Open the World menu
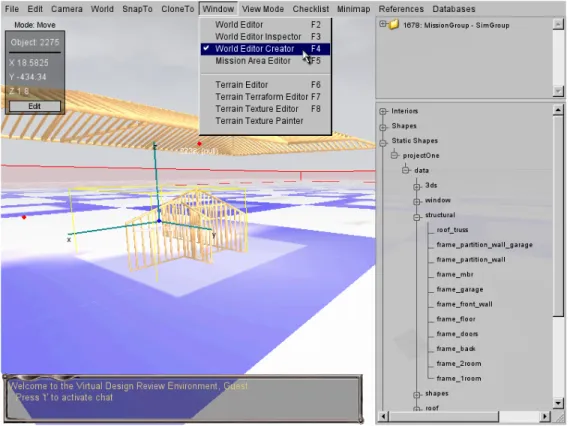 tap(102, 9)
